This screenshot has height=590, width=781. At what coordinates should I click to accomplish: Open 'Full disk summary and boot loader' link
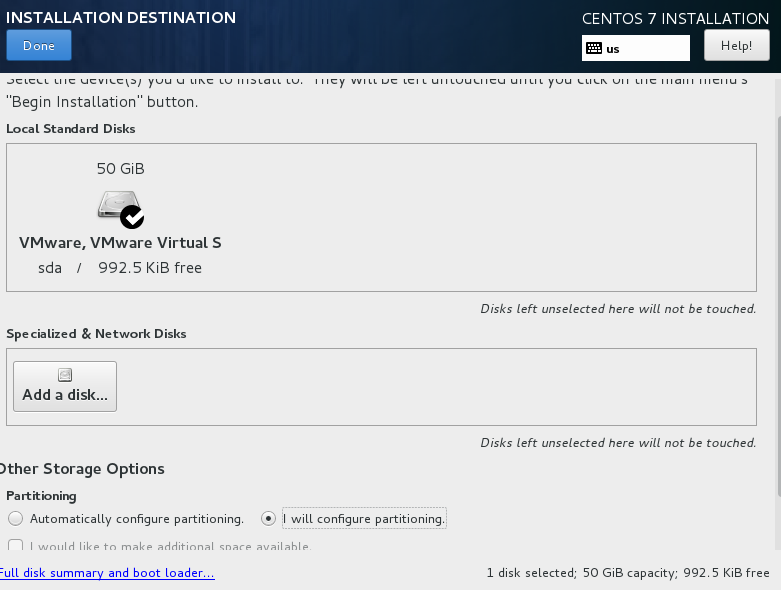click(x=106, y=573)
